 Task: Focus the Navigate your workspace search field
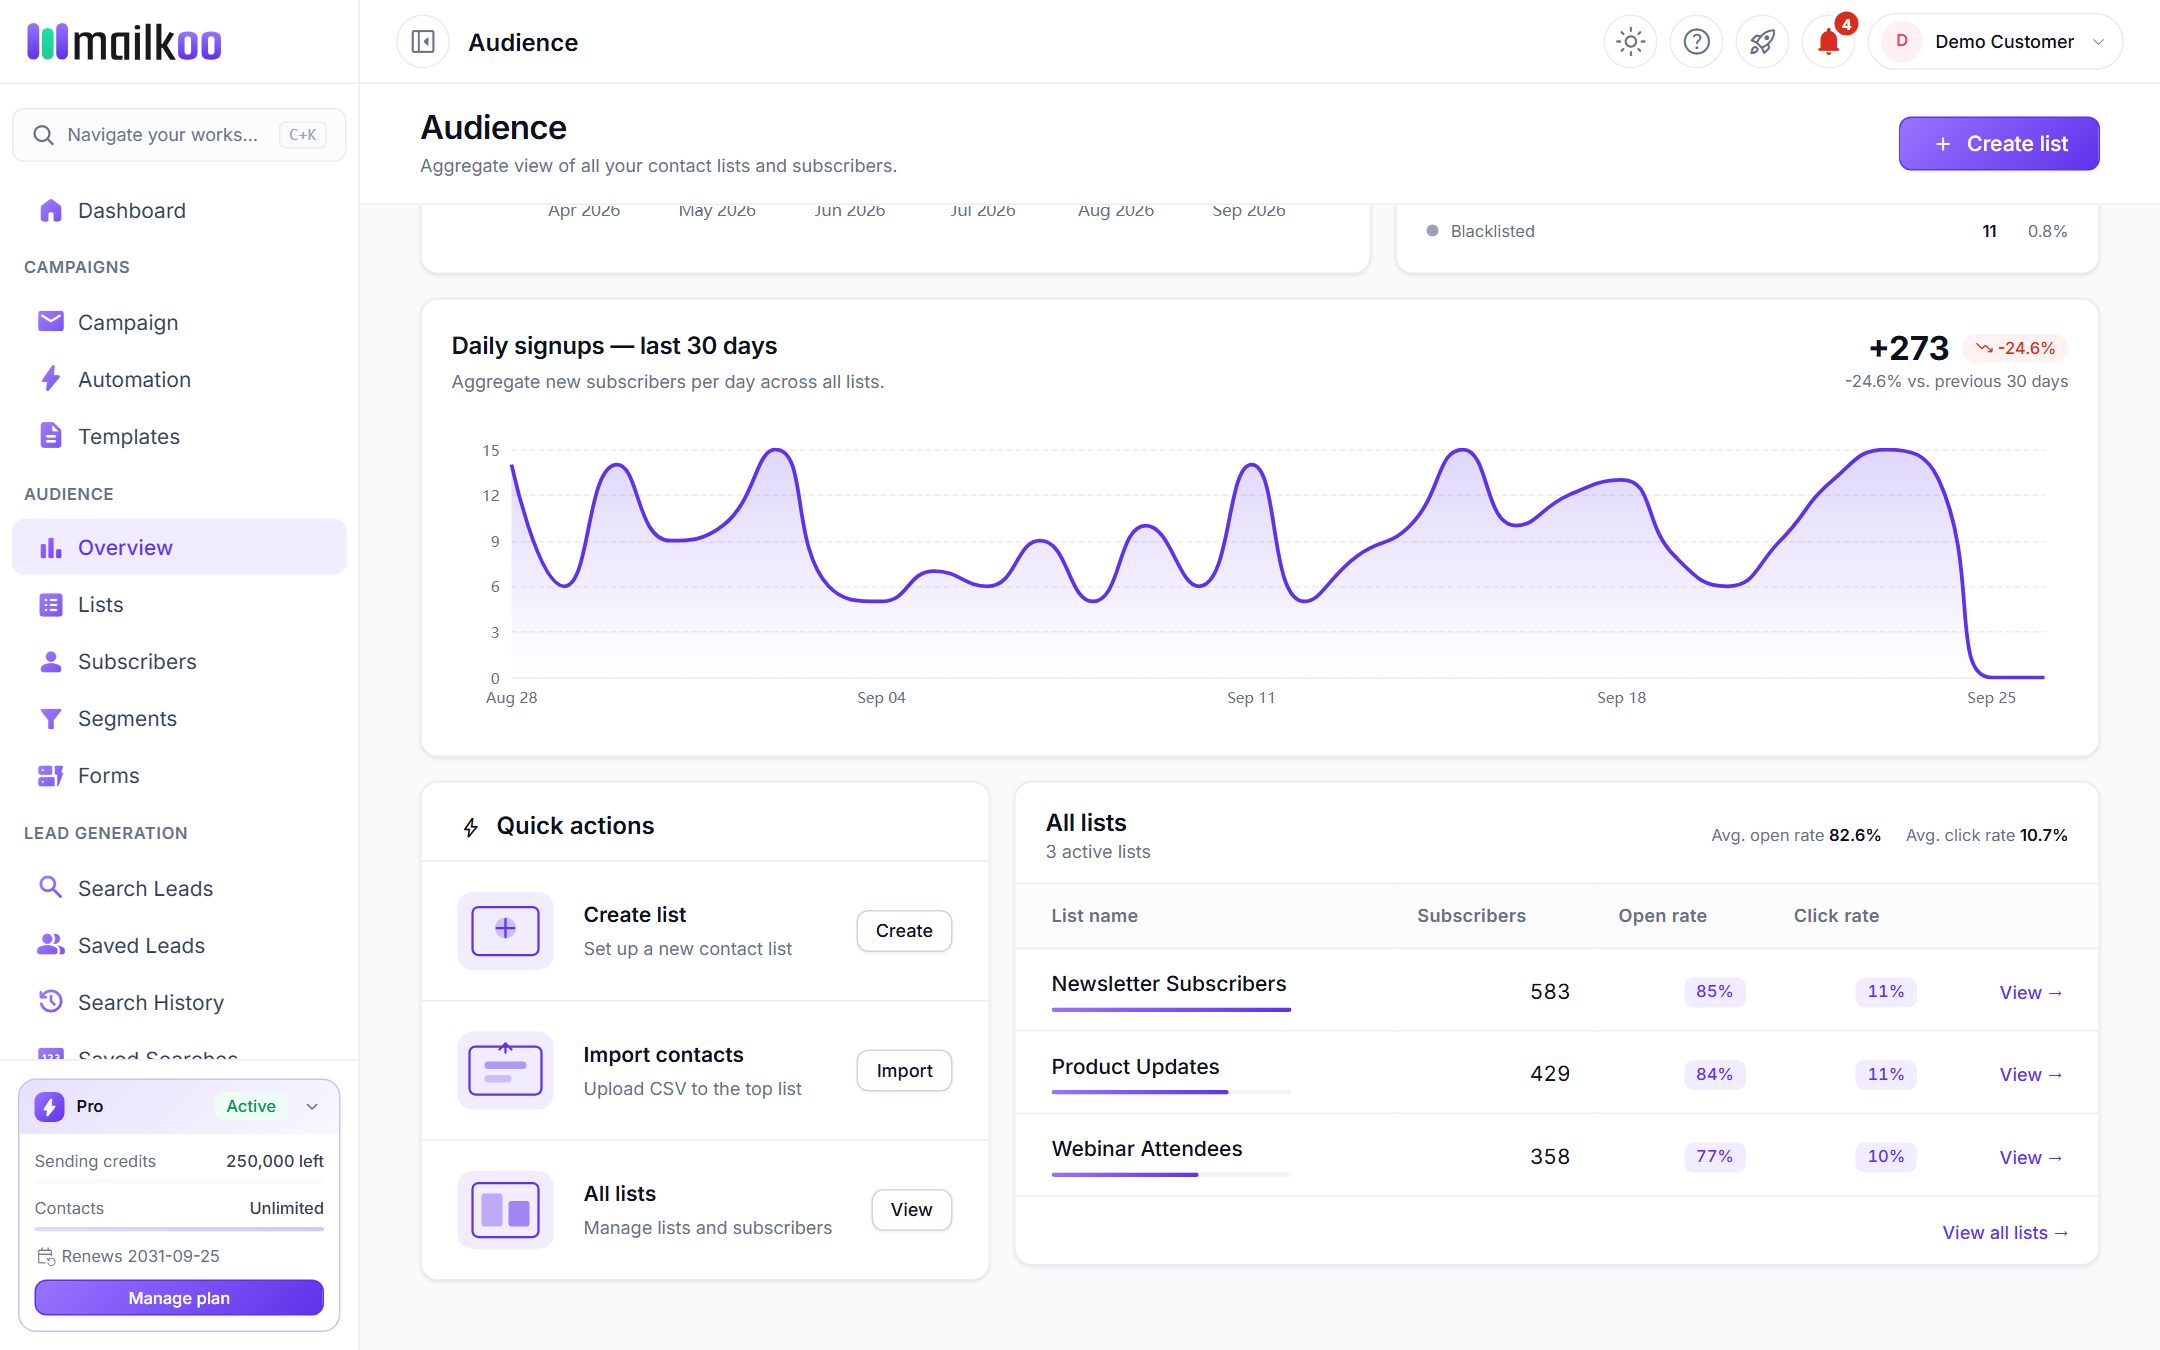click(x=179, y=135)
